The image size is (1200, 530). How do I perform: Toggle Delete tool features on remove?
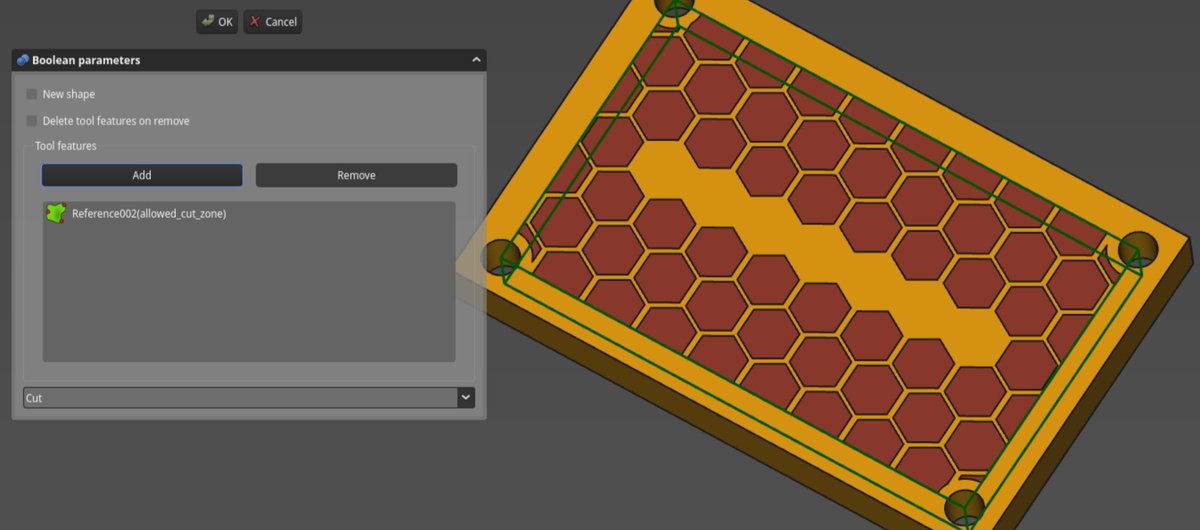32,121
